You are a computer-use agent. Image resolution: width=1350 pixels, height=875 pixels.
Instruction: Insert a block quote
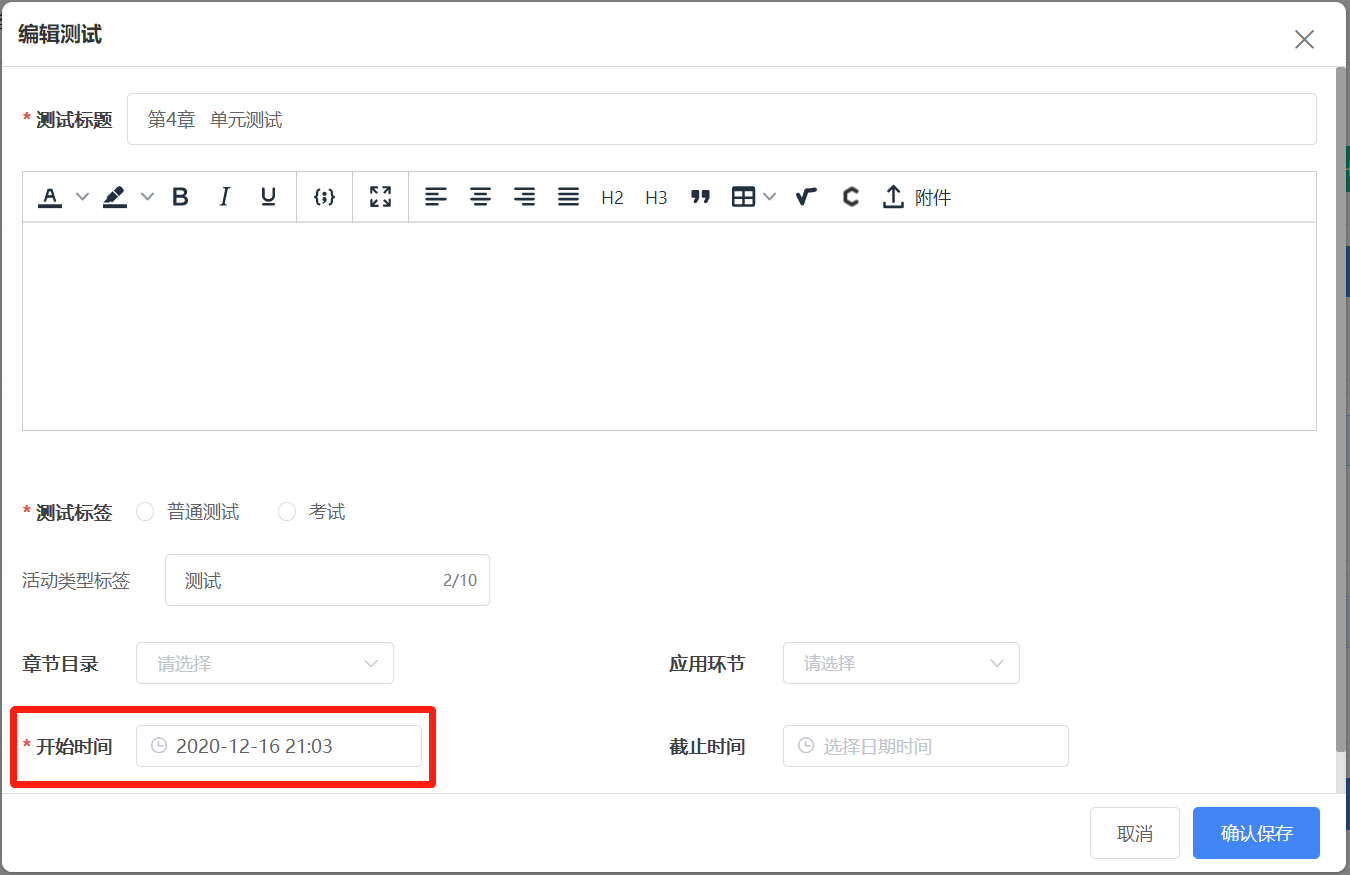coord(700,197)
